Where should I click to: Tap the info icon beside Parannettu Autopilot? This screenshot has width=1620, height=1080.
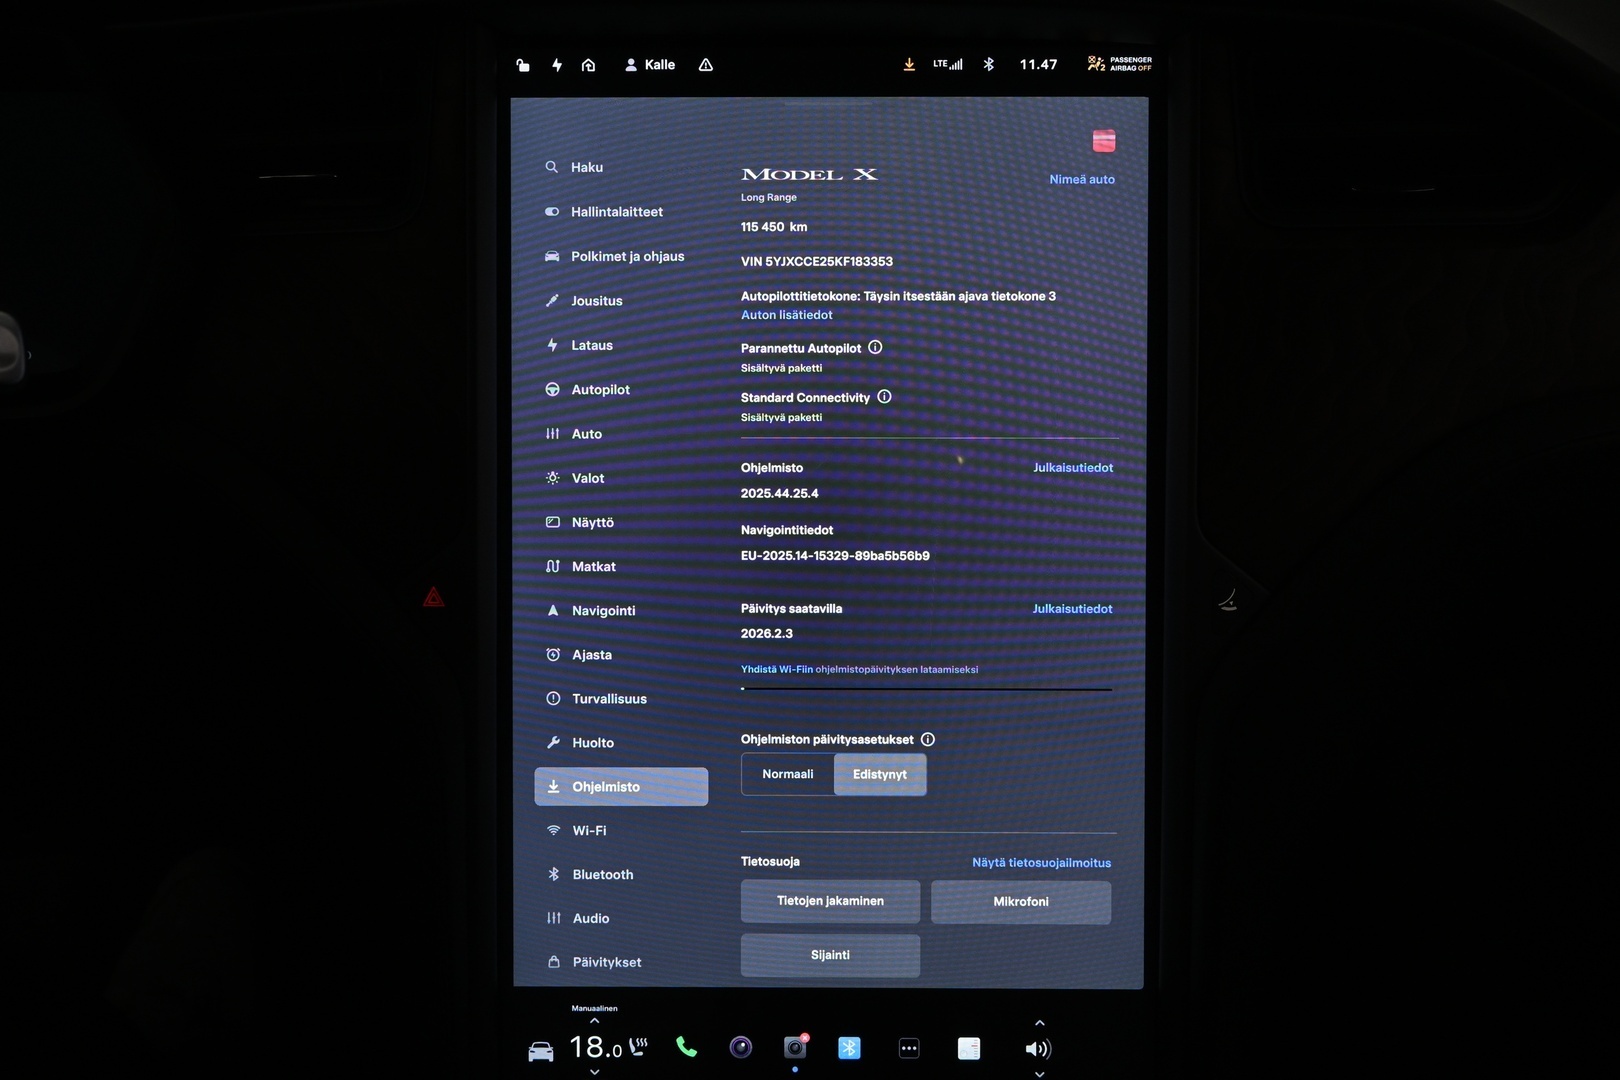coord(875,347)
